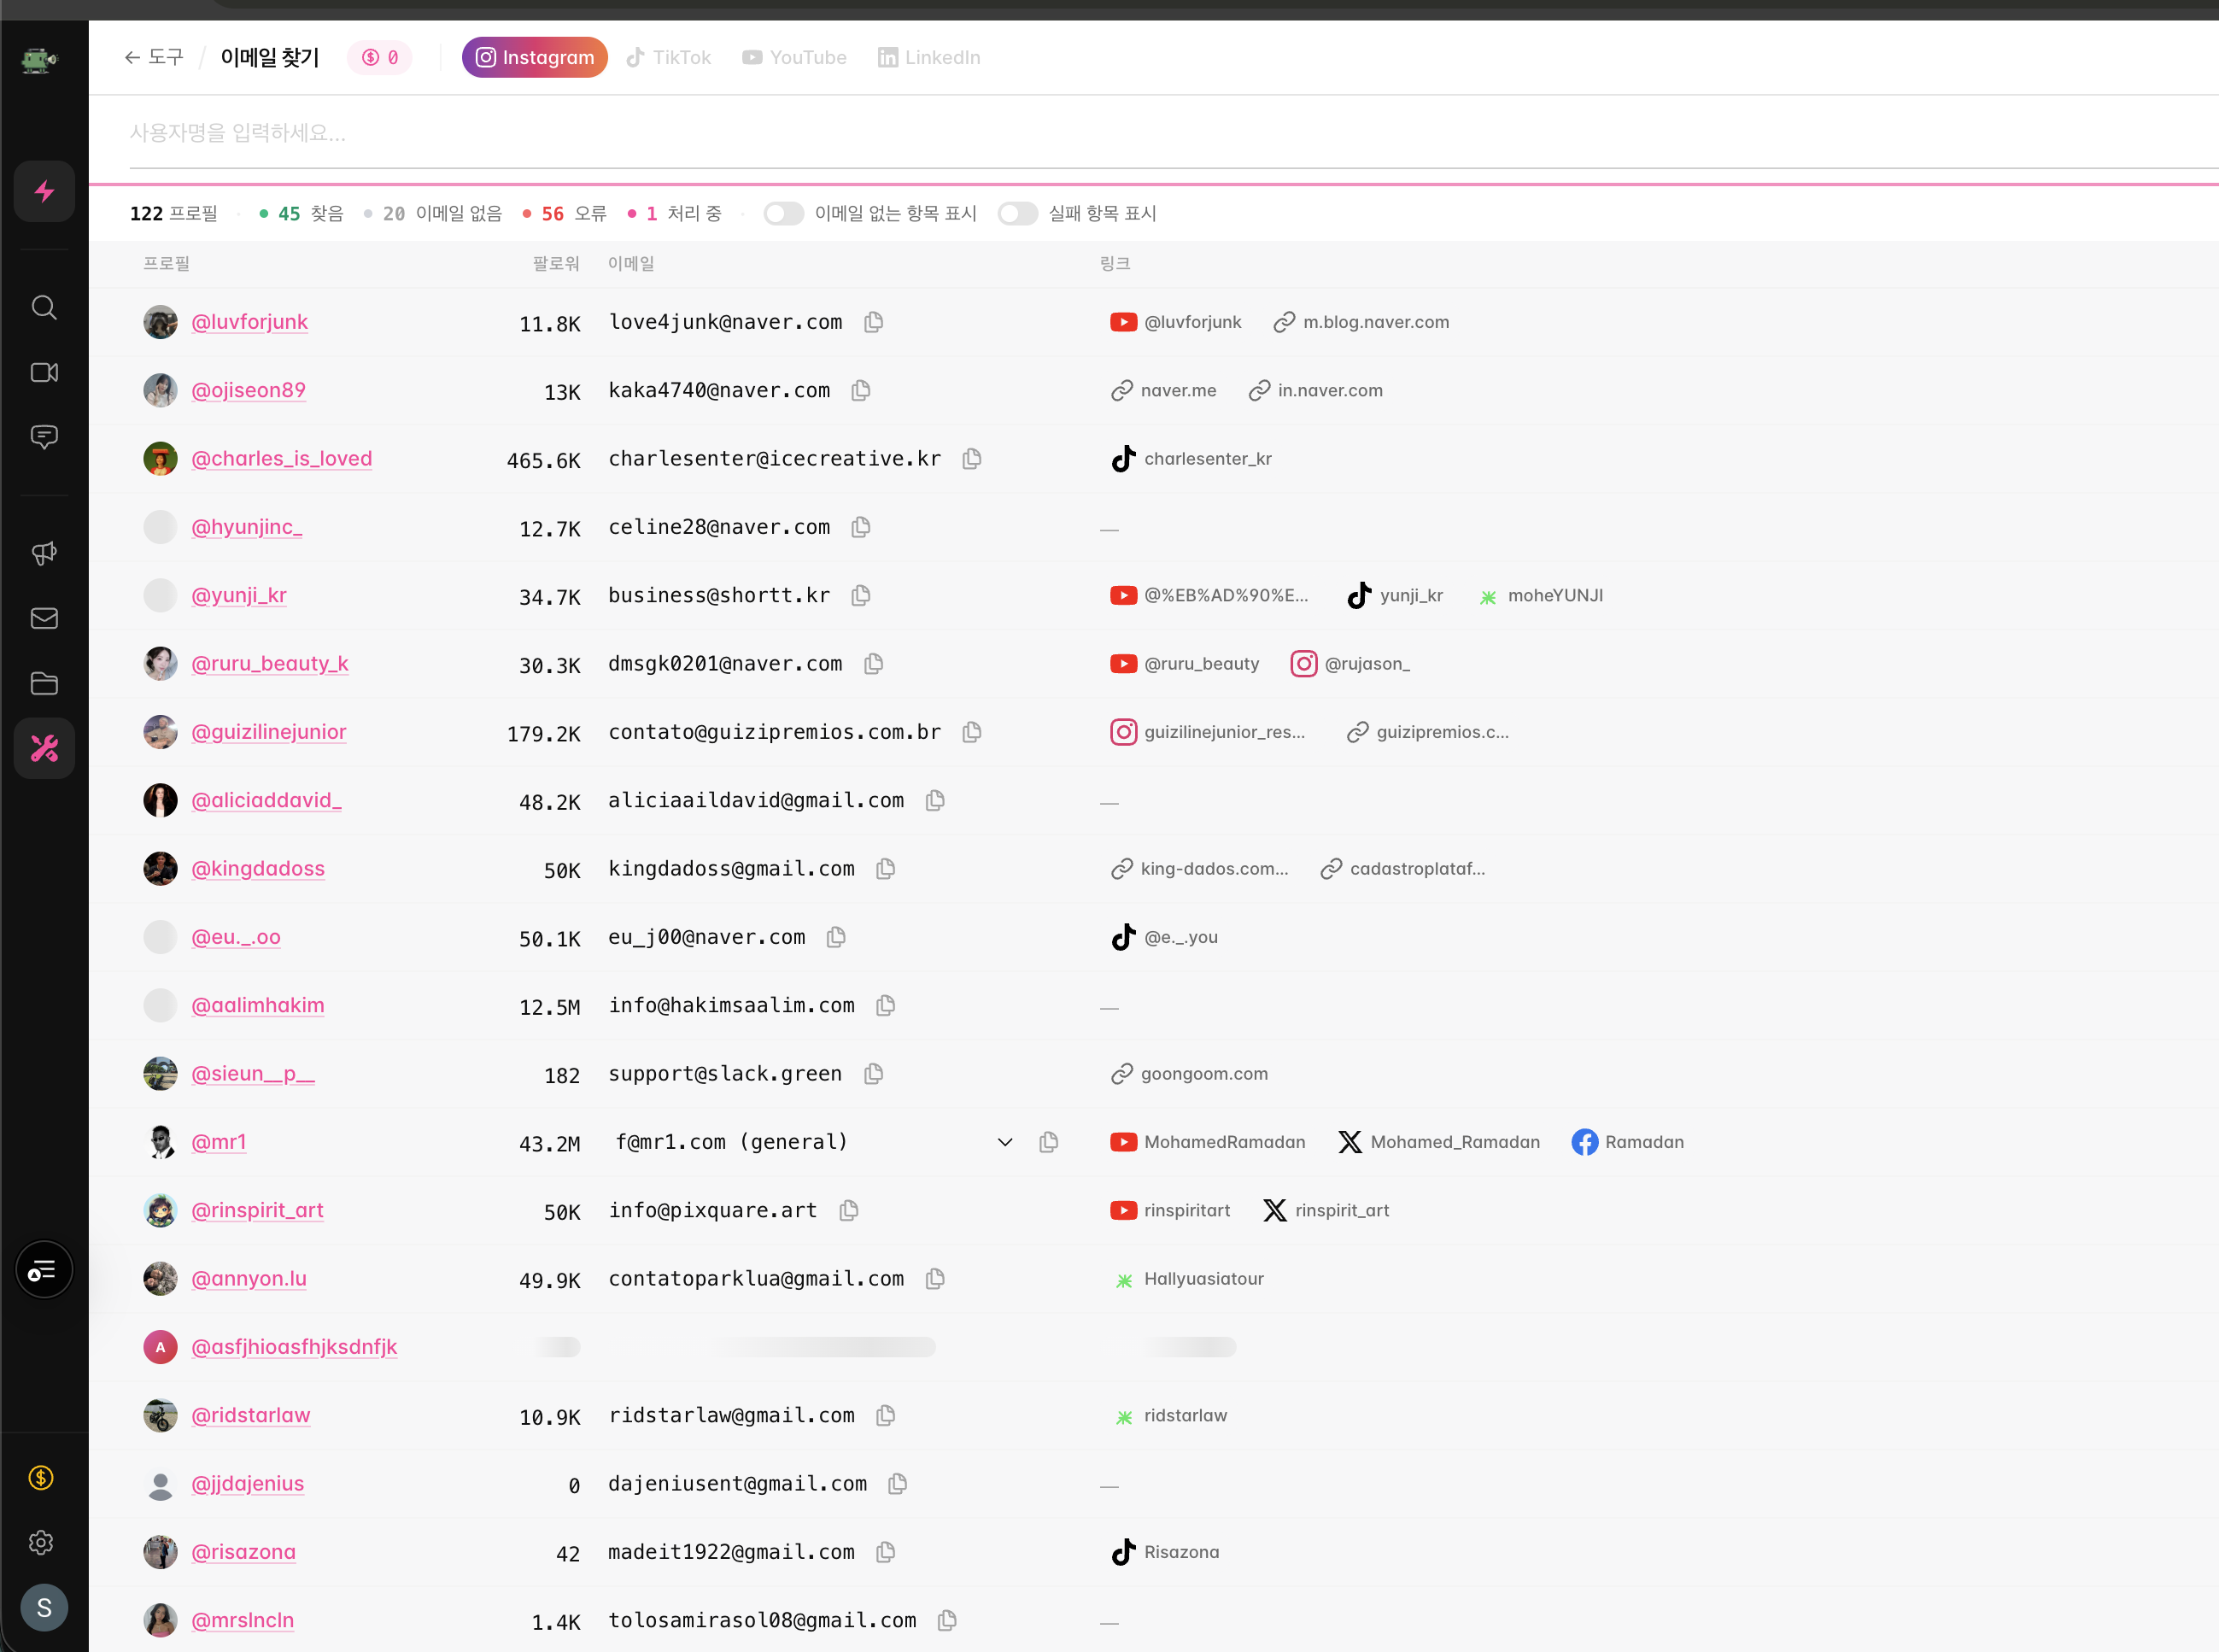This screenshot has width=2219, height=1652.
Task: Open the dollar coin credits icon in the sidebar
Action: click(41, 1477)
